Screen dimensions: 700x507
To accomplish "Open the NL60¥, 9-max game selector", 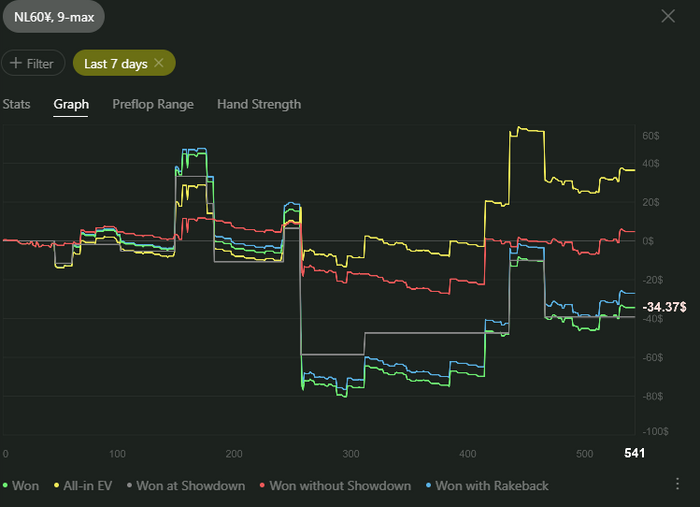I will (x=52, y=16).
